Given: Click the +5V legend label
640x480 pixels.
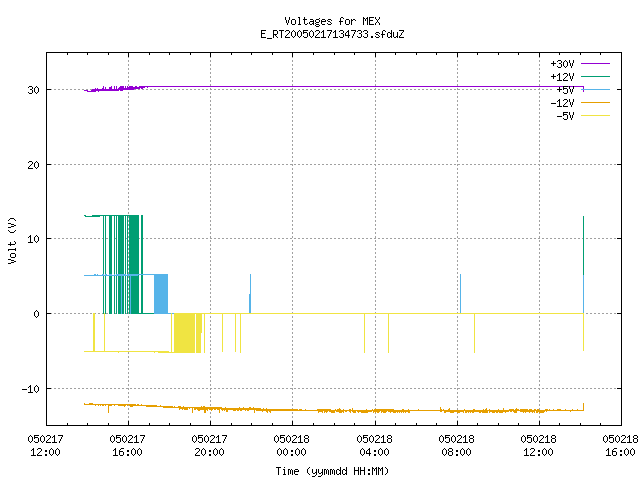Looking at the screenshot, I should pyautogui.click(x=565, y=90).
